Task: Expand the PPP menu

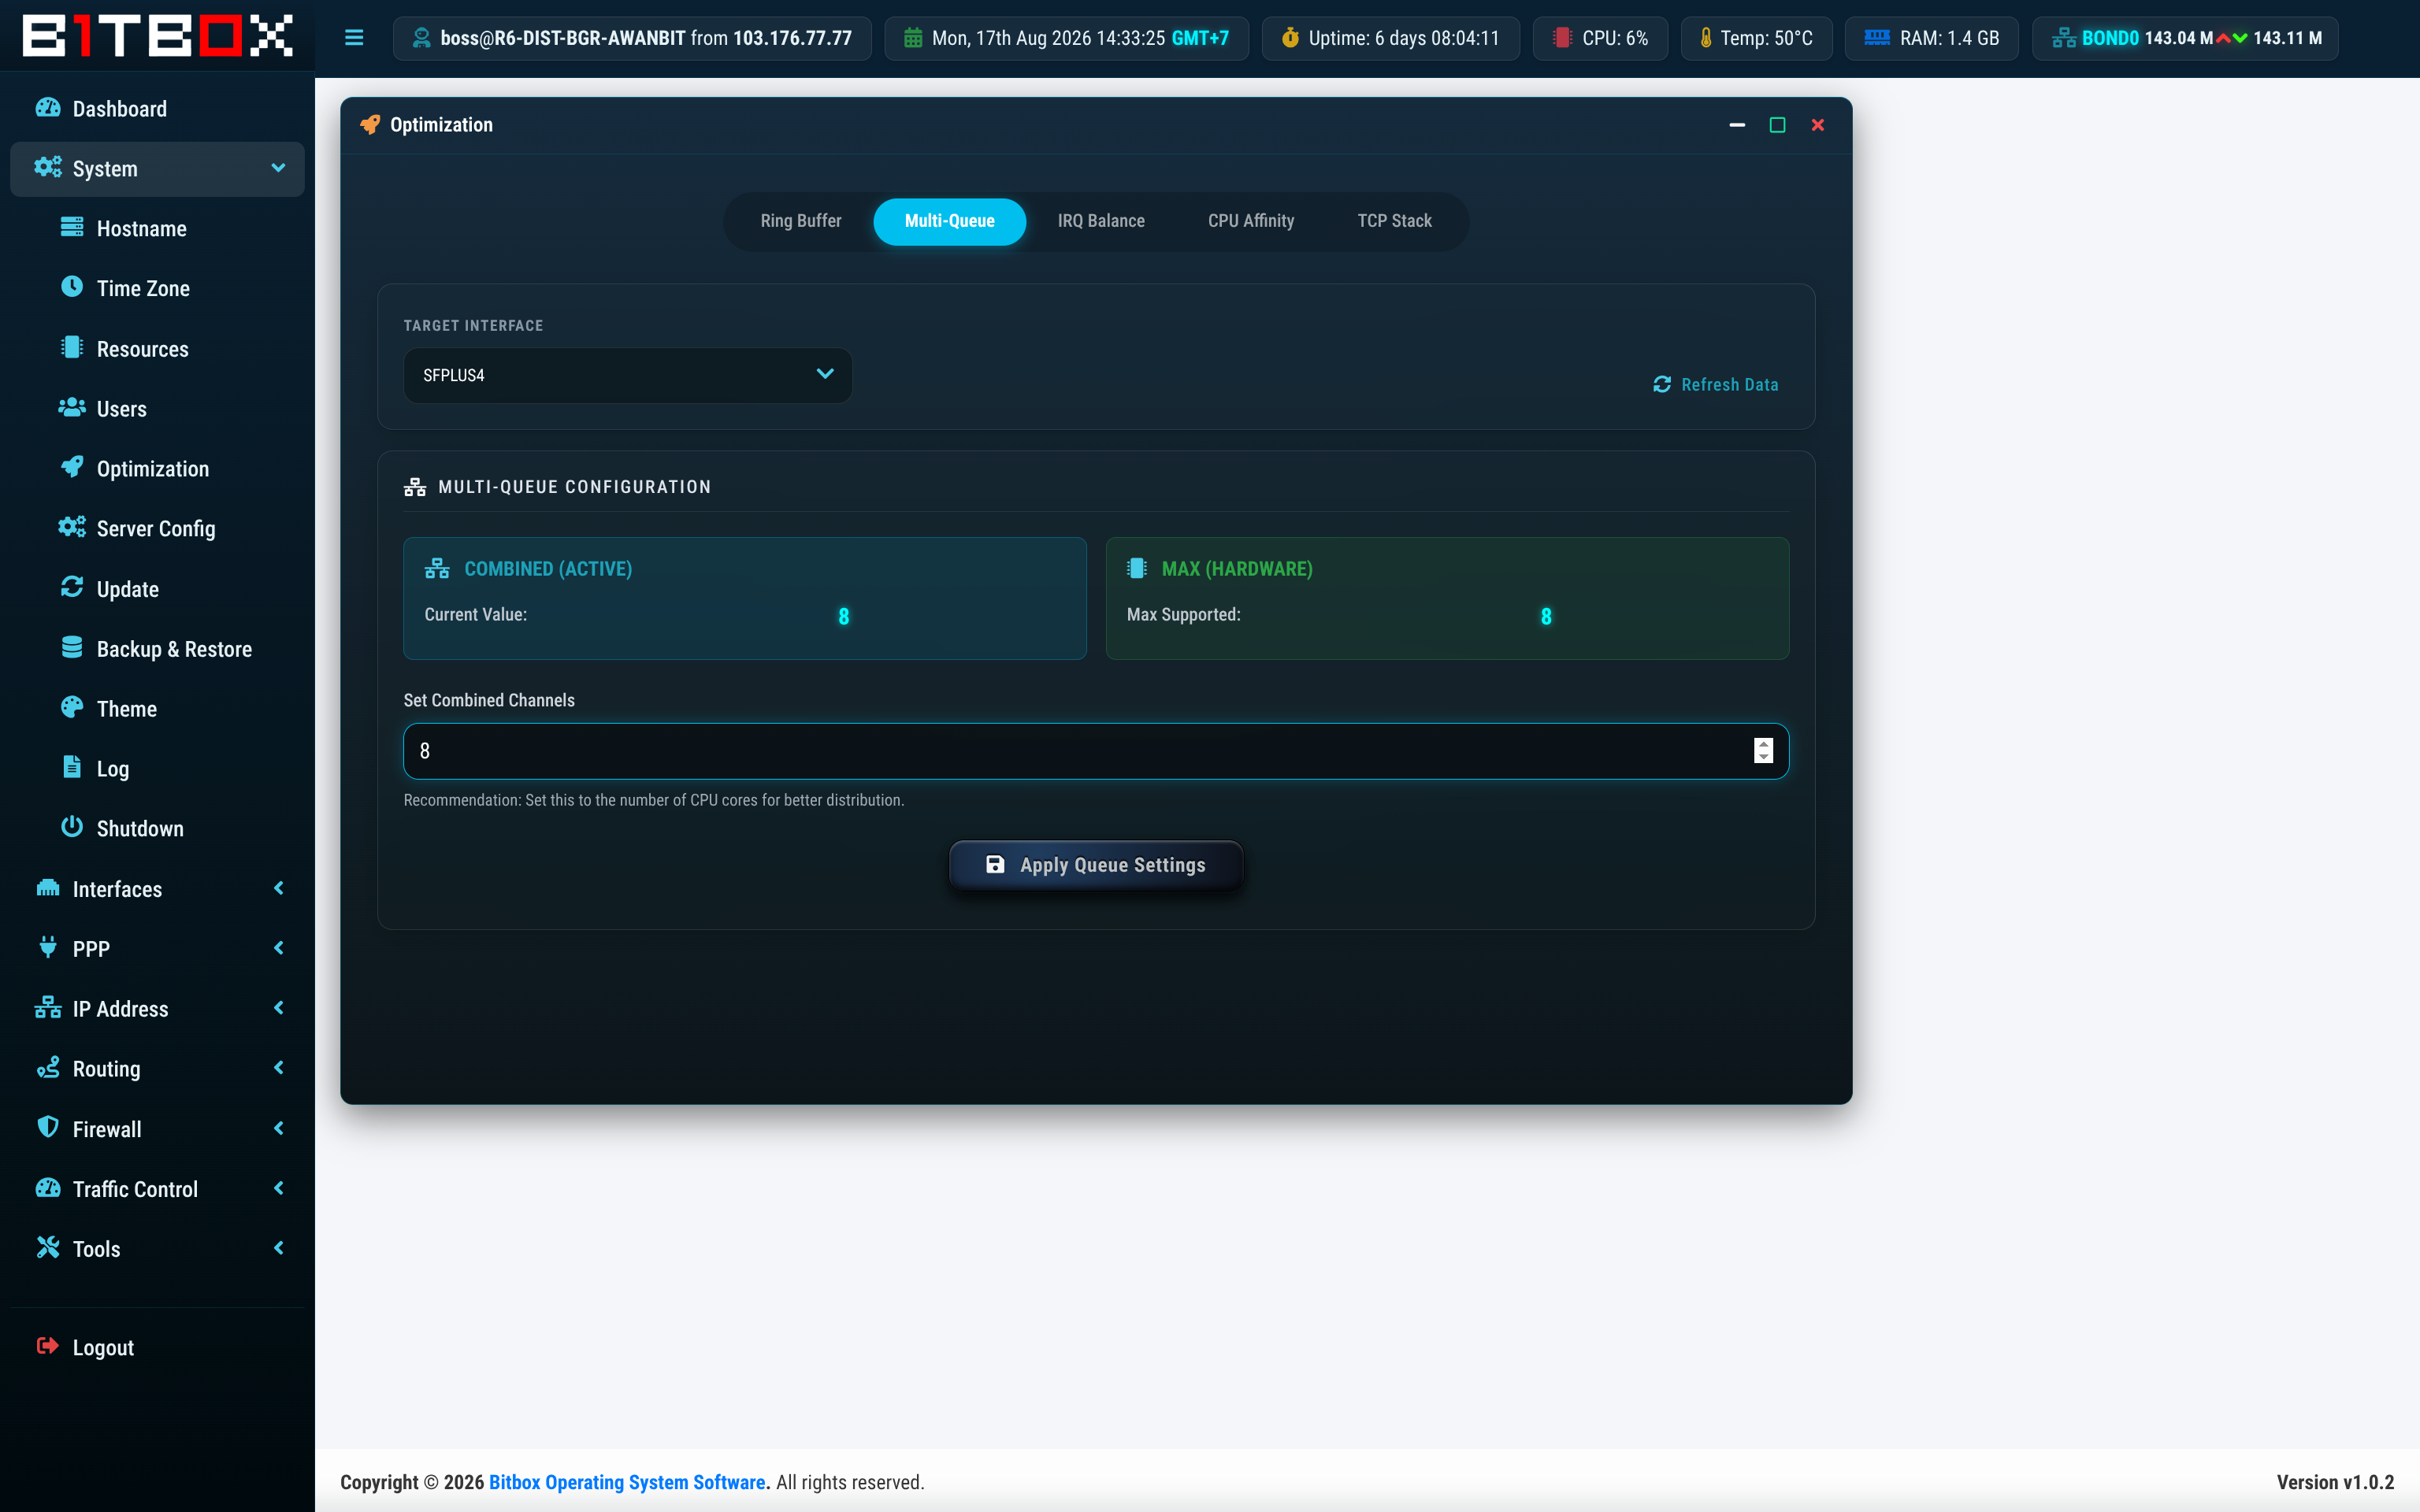Action: 157,949
